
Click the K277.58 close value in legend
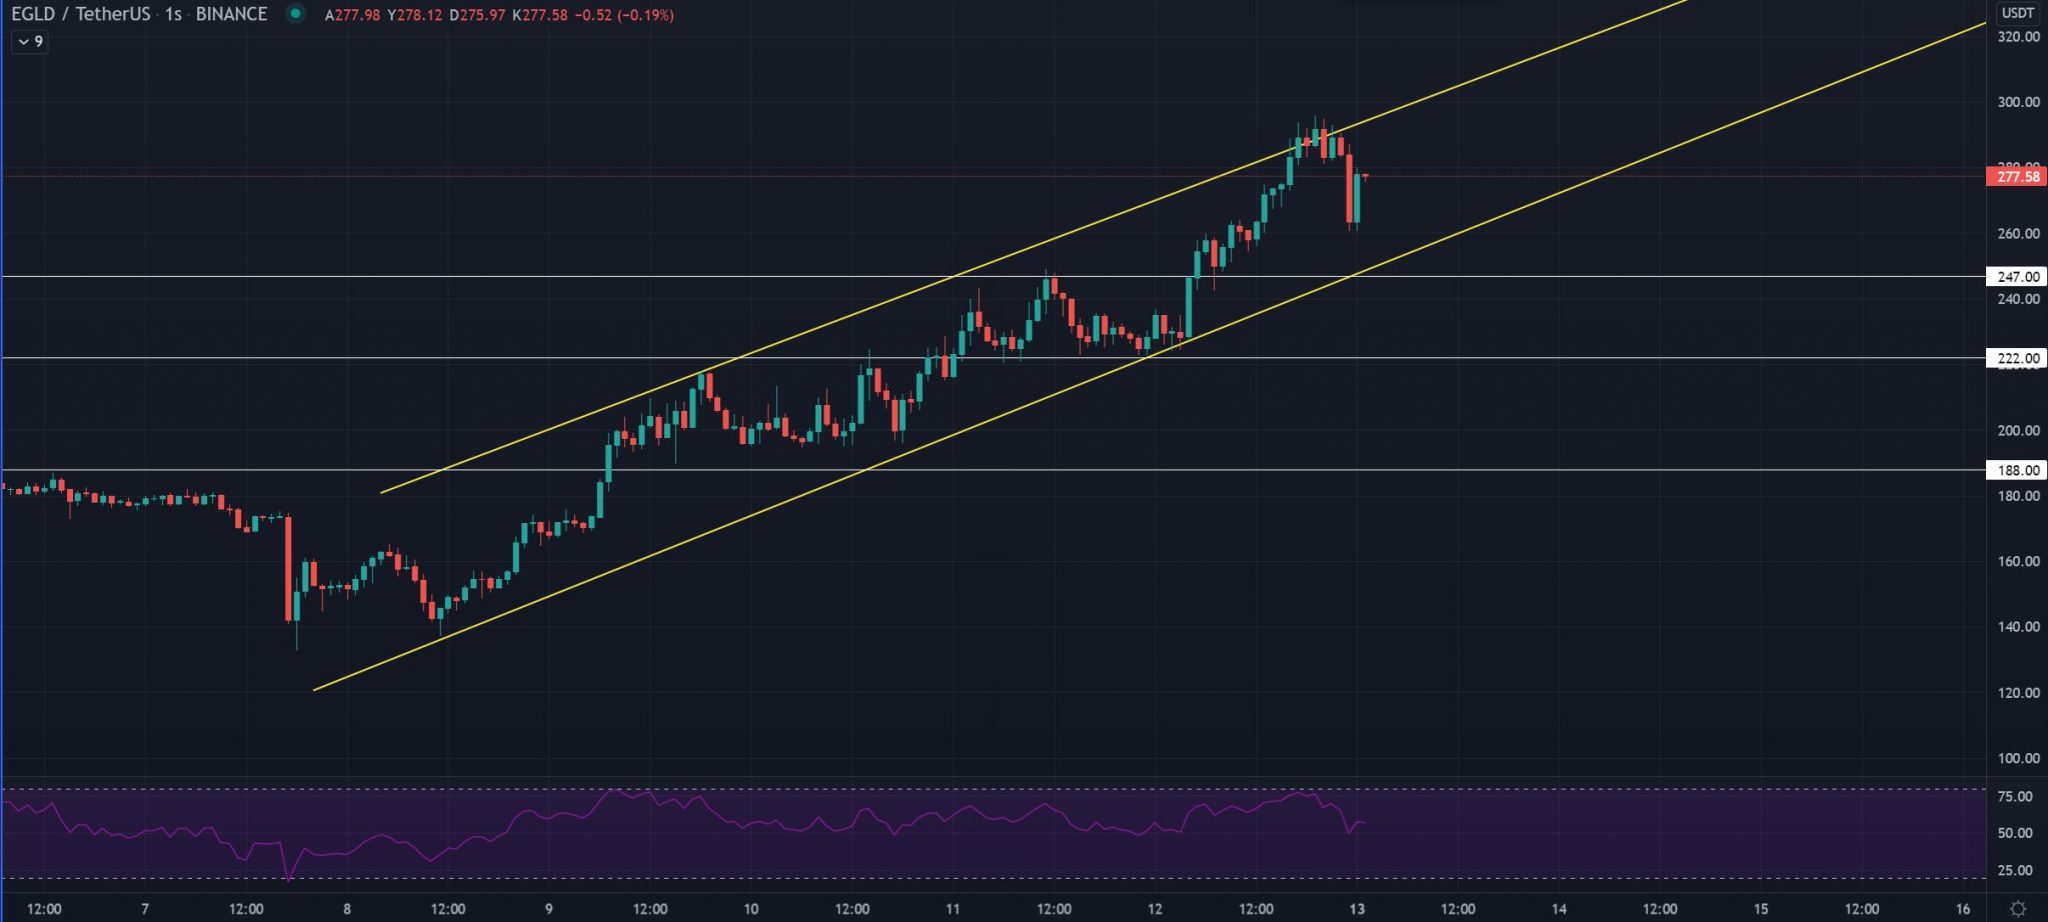pos(540,15)
